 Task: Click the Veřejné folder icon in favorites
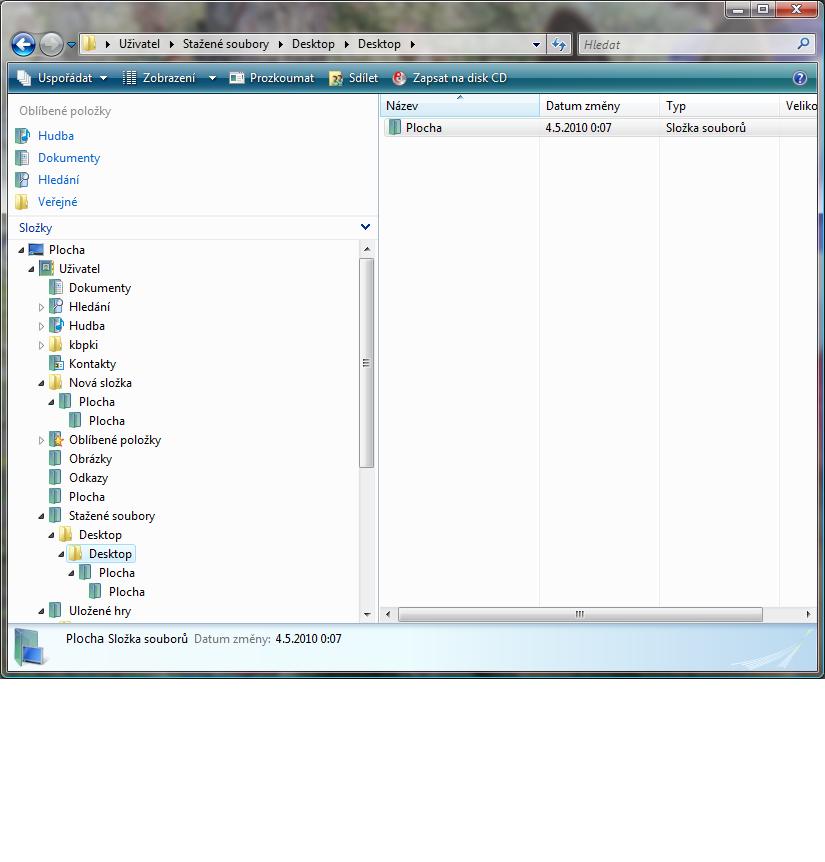[22, 202]
